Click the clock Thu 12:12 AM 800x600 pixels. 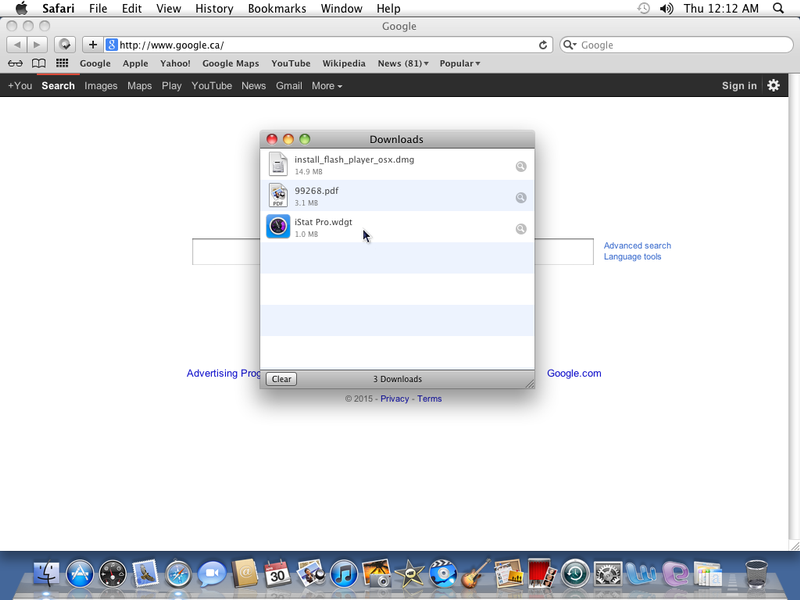click(721, 8)
